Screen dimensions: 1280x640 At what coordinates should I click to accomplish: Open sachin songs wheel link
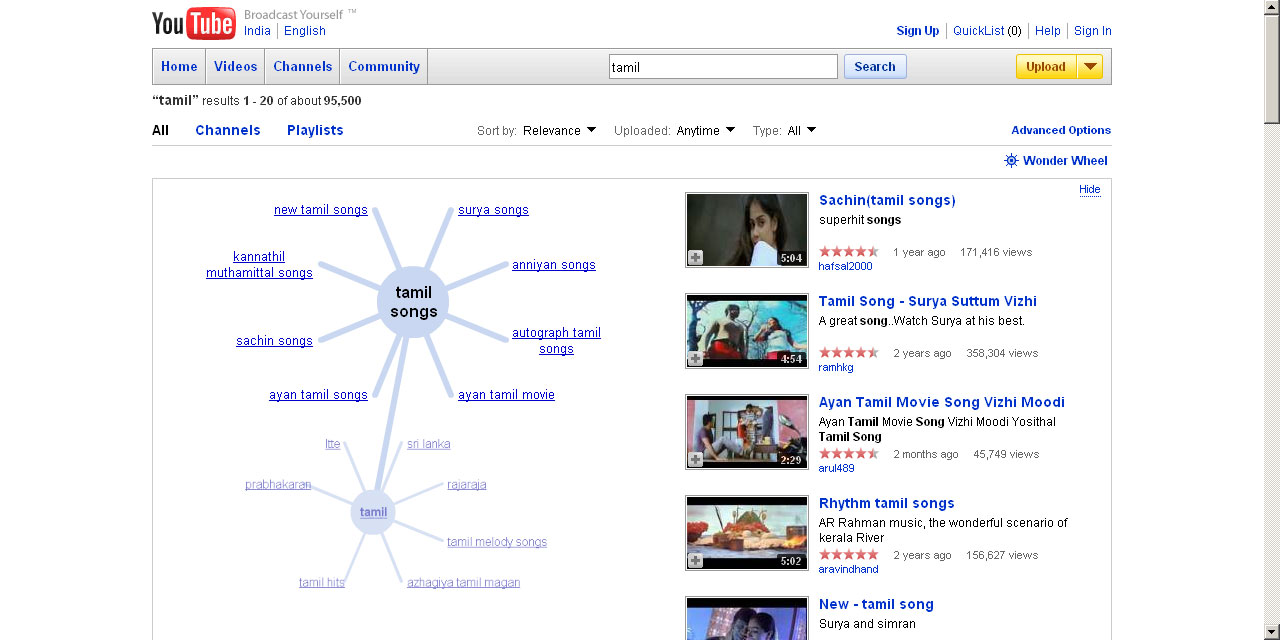tap(274, 341)
